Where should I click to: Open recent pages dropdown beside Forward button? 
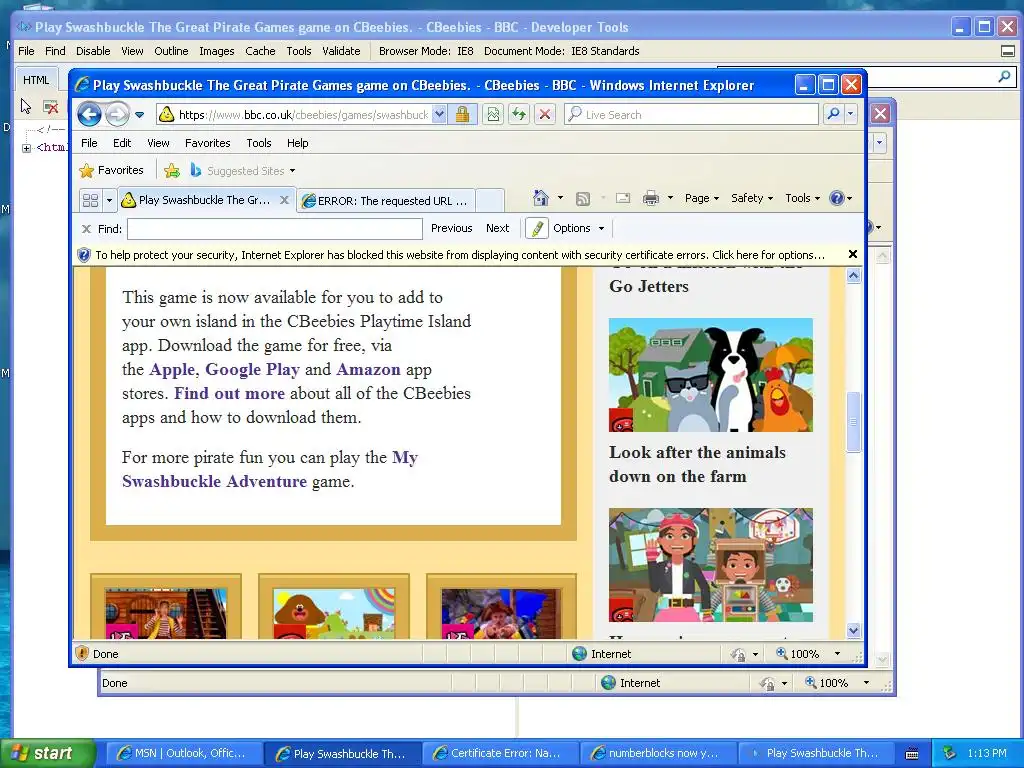click(140, 115)
